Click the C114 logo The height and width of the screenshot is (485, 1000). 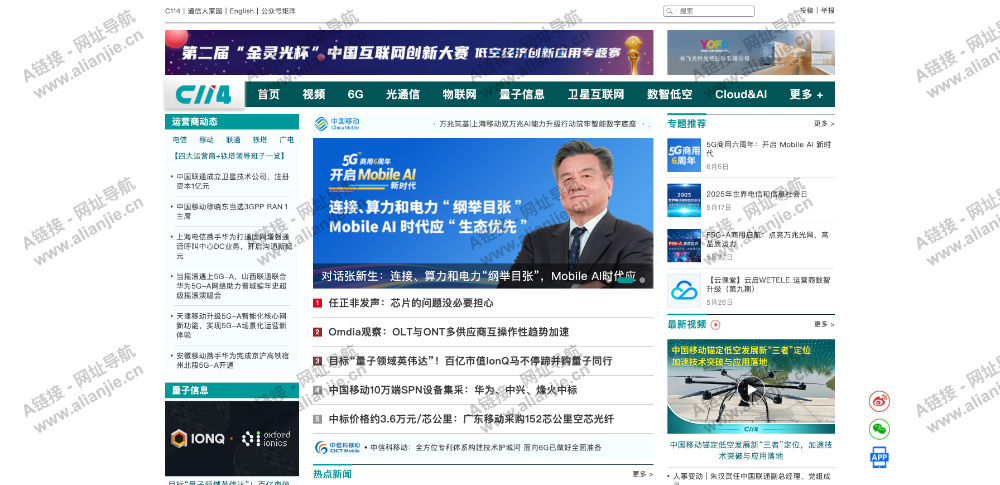click(x=204, y=95)
